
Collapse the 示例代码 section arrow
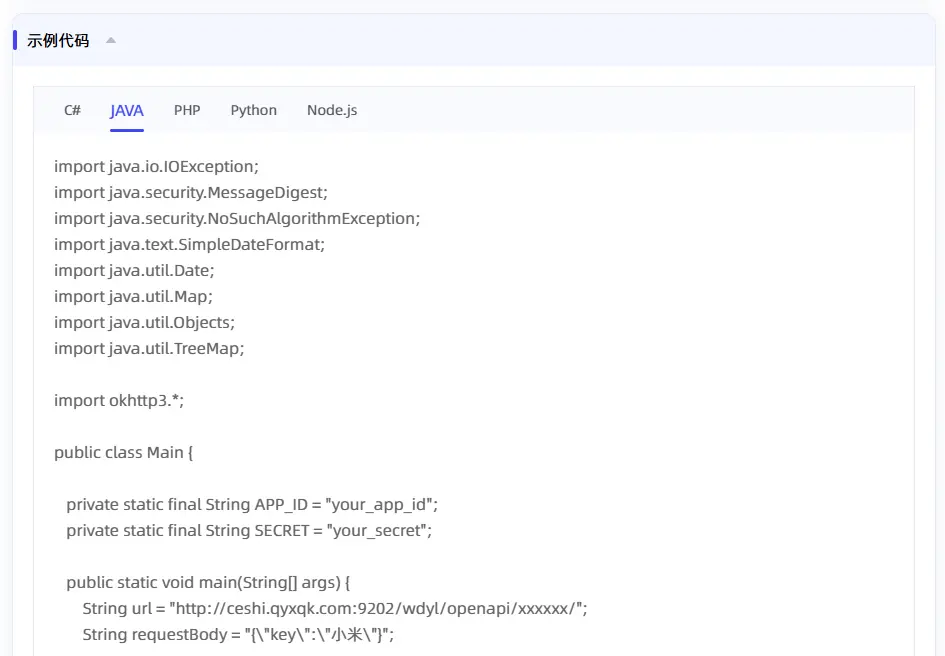pos(111,41)
